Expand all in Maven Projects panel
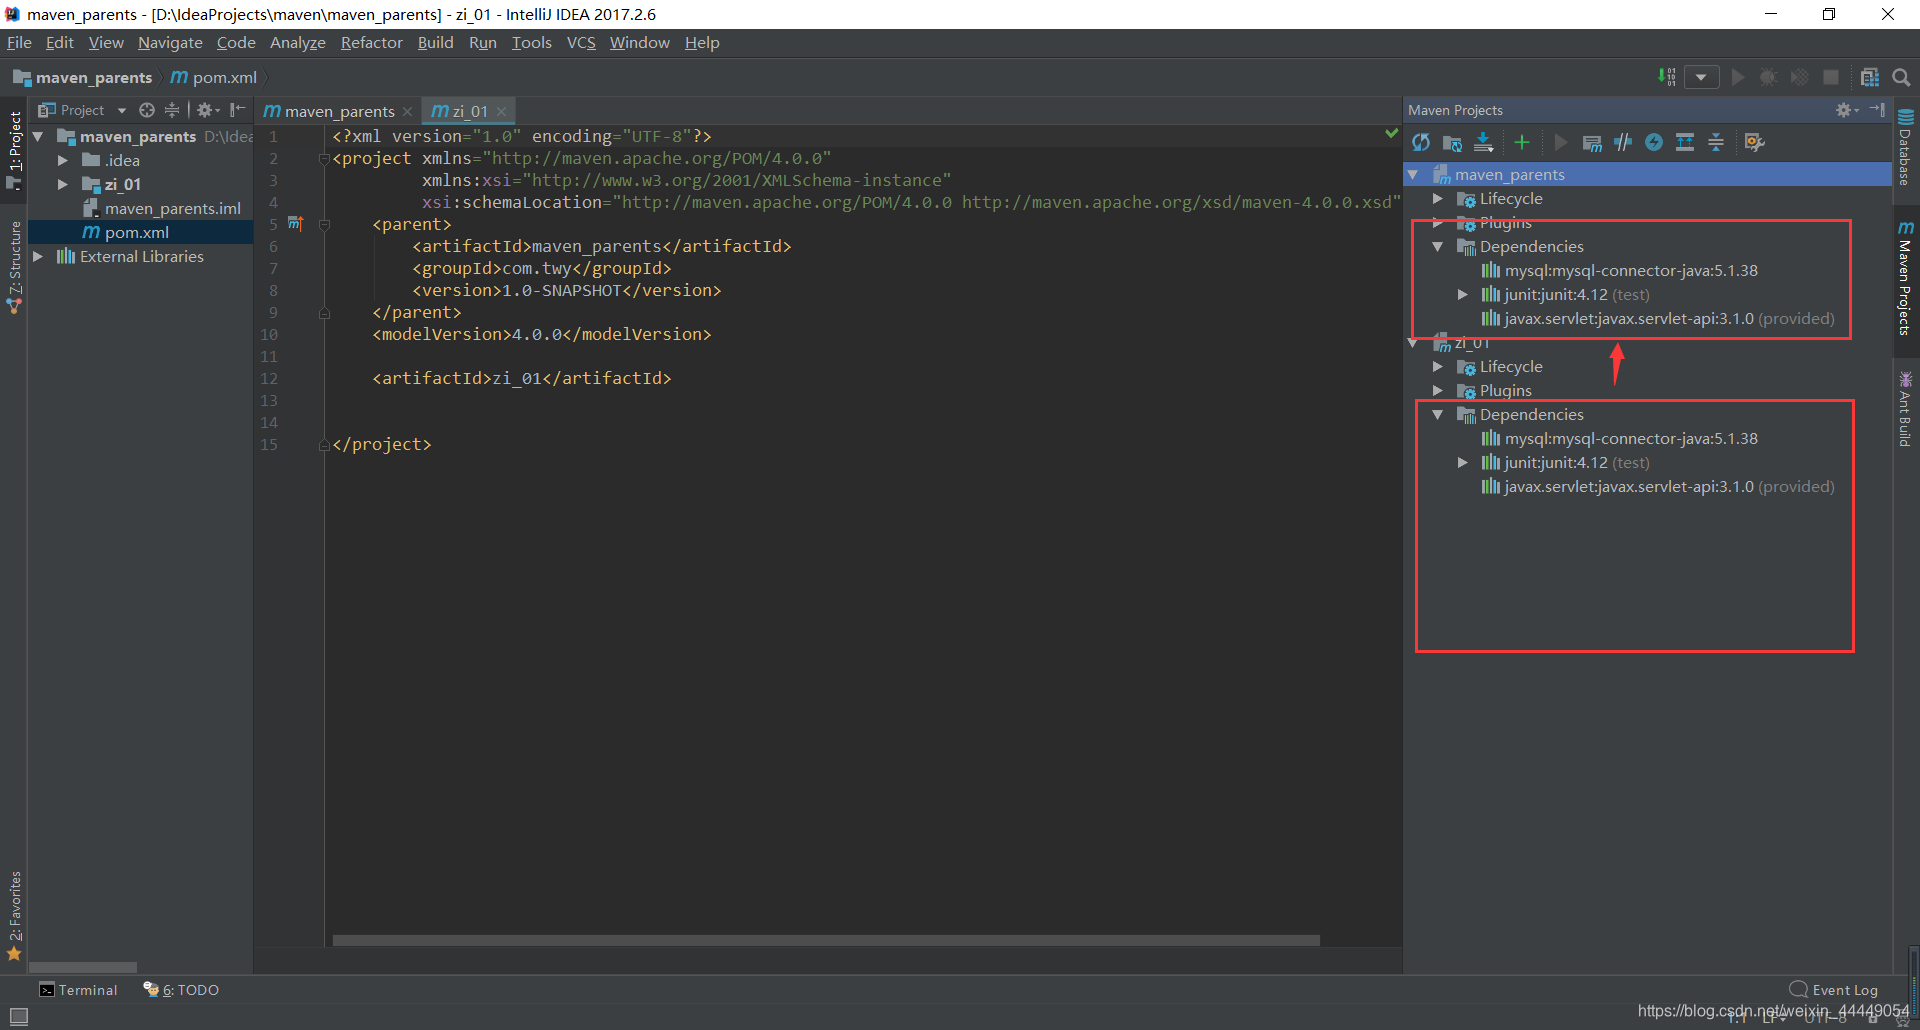Image resolution: width=1920 pixels, height=1030 pixels. [1685, 143]
